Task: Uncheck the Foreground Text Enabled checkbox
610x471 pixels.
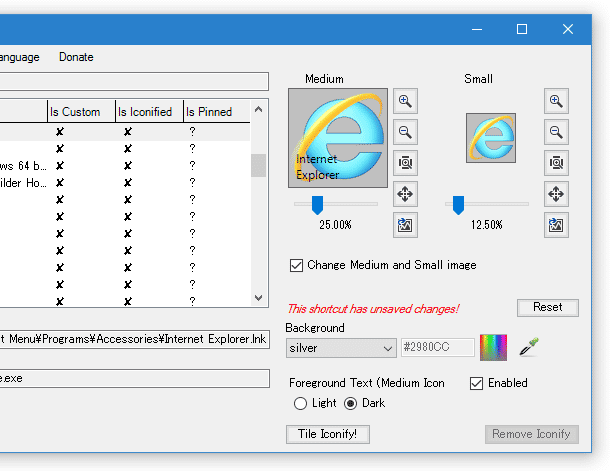Action: click(x=476, y=383)
